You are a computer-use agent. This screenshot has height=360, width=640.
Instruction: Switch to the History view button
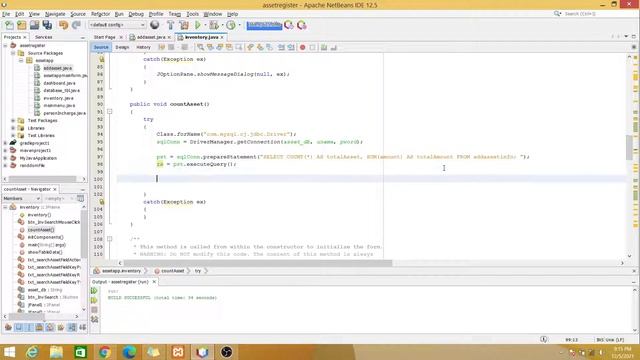point(143,48)
